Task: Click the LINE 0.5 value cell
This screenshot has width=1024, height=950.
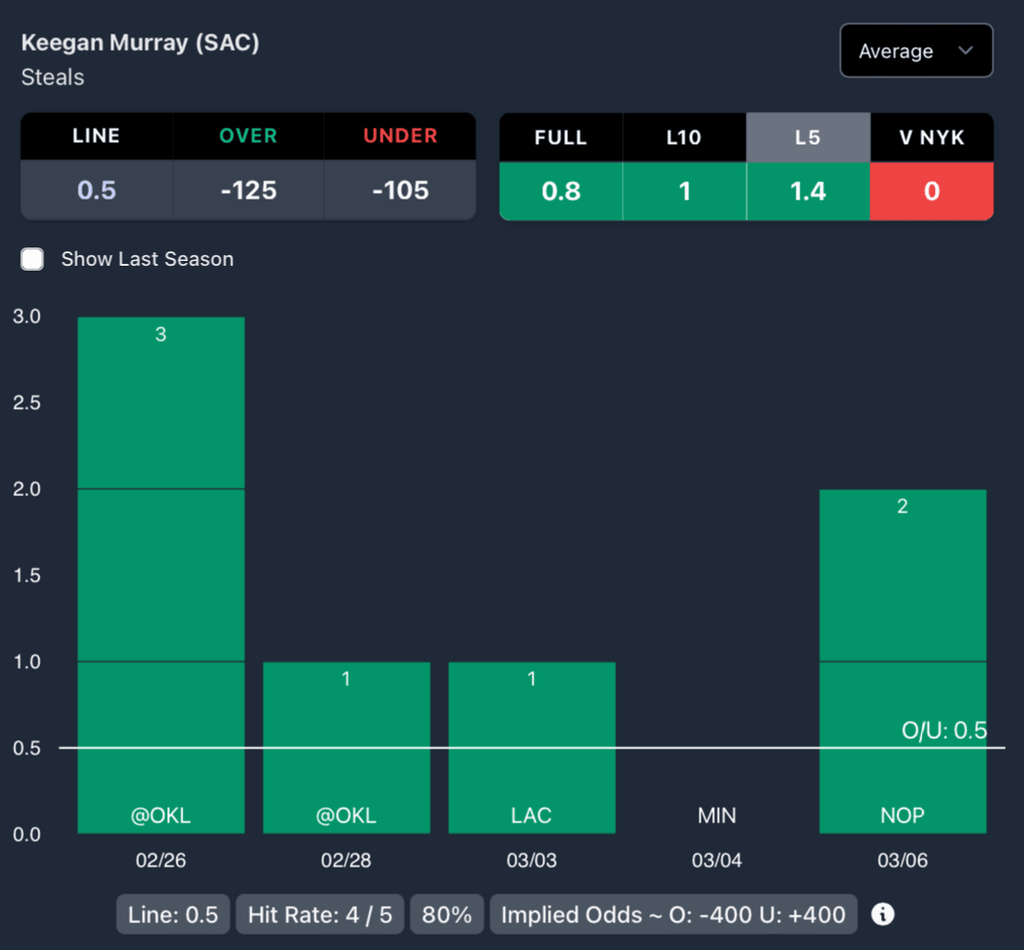Action: tap(97, 190)
